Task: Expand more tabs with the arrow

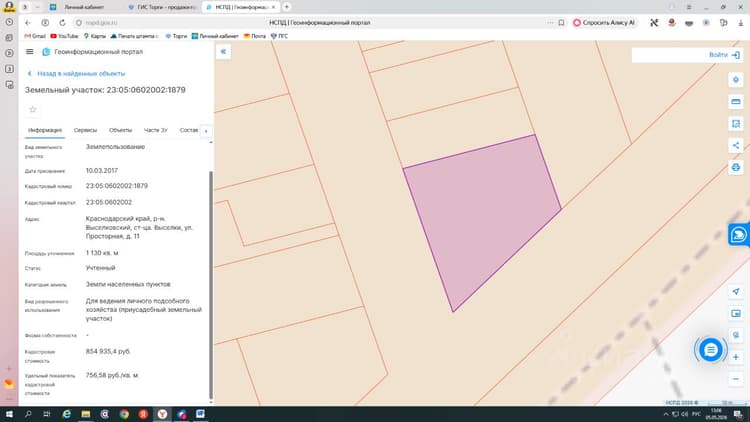Action: (206, 131)
